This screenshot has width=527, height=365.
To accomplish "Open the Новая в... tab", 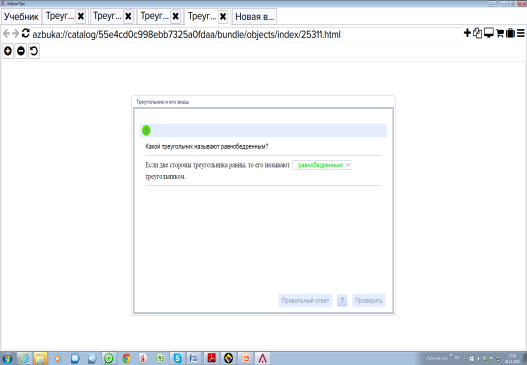I will 254,16.
